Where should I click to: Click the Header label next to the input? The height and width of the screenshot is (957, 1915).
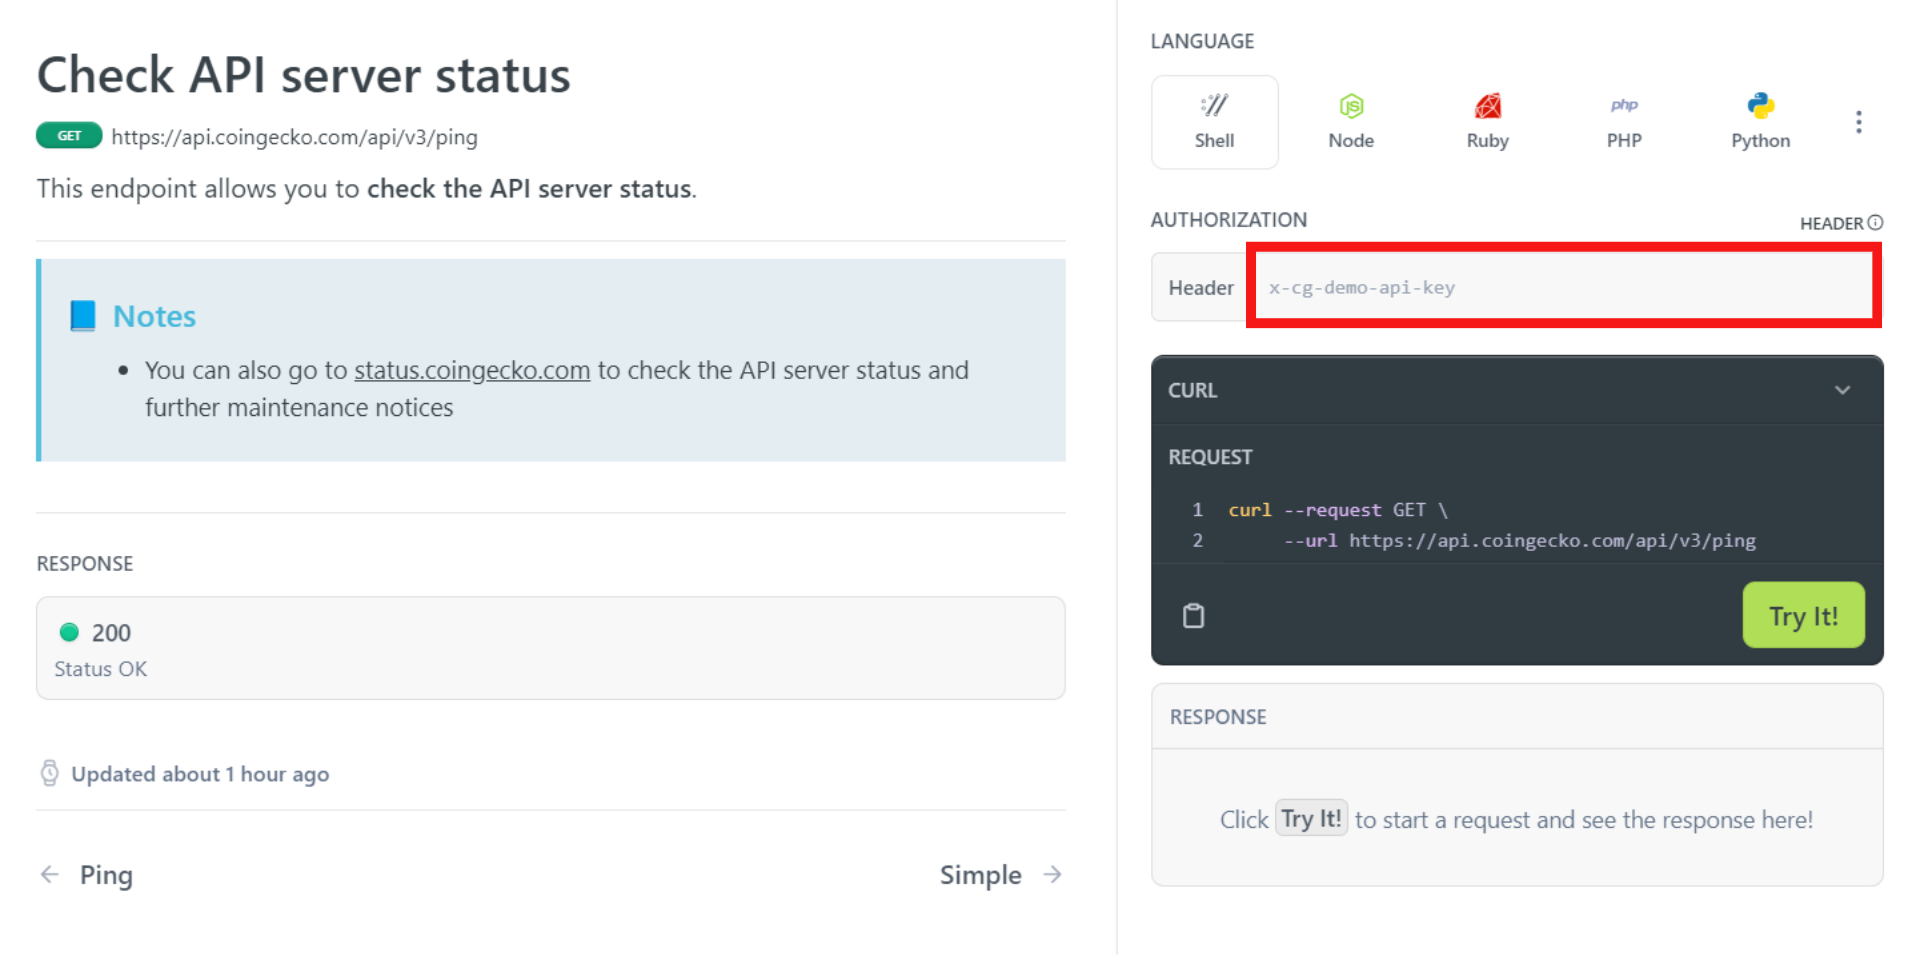coord(1201,288)
